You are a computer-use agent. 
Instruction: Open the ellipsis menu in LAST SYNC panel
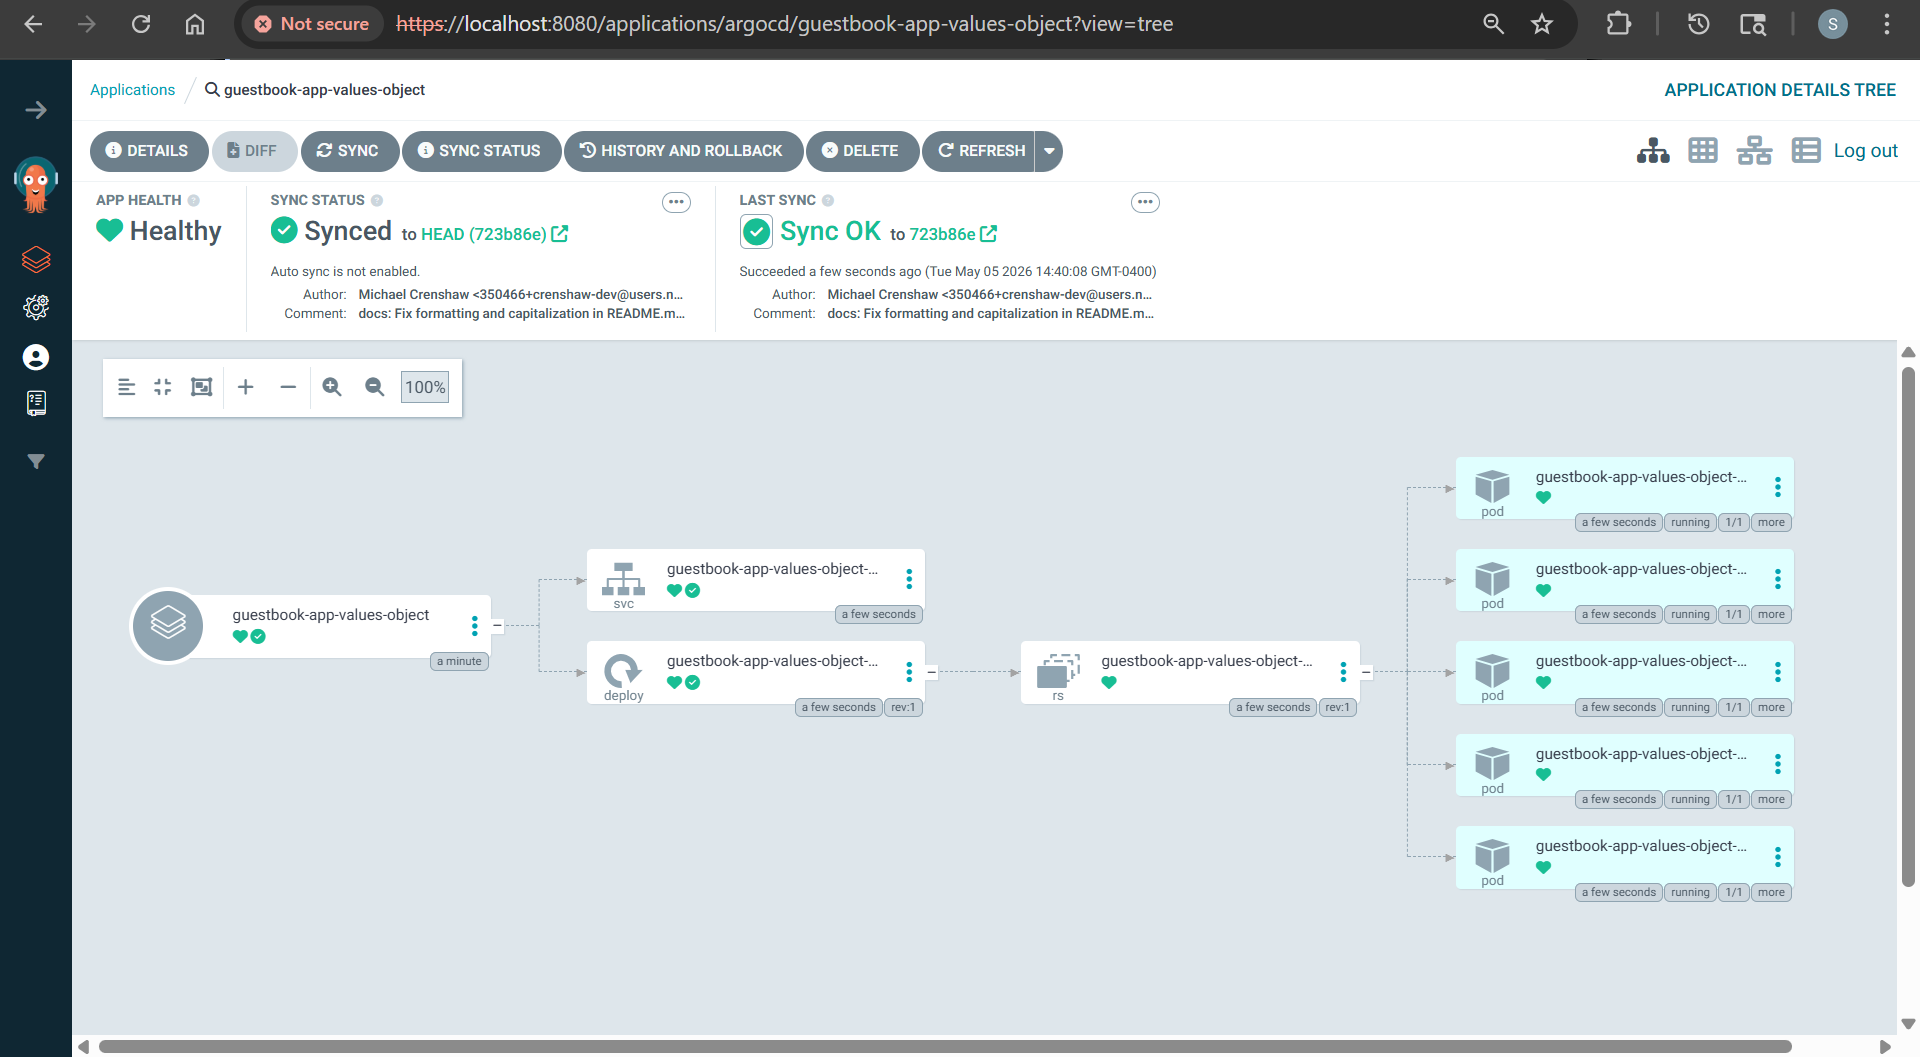[x=1145, y=202]
